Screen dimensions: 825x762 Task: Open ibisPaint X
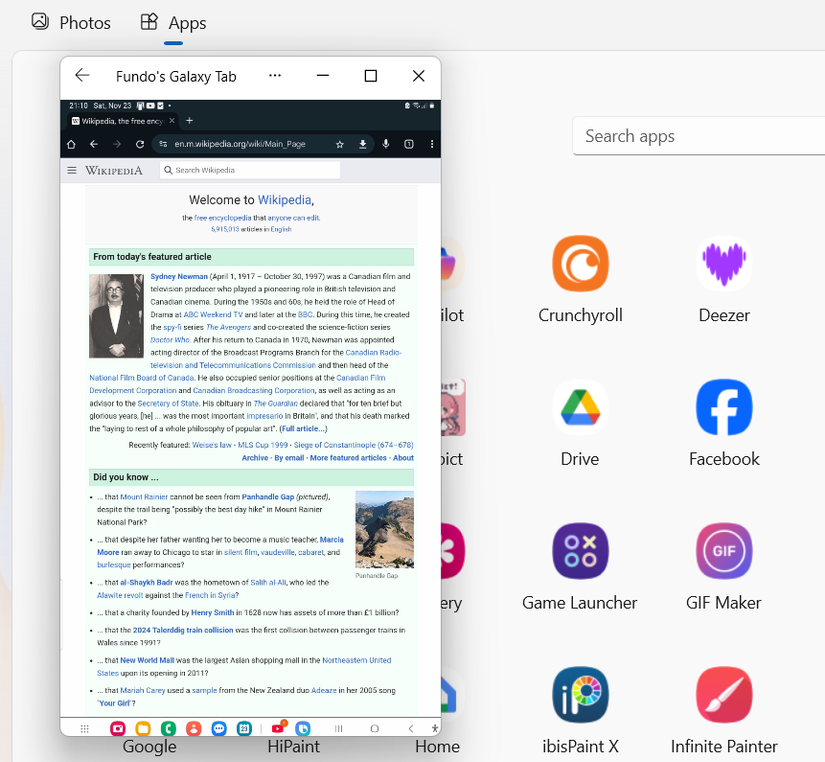coord(580,694)
